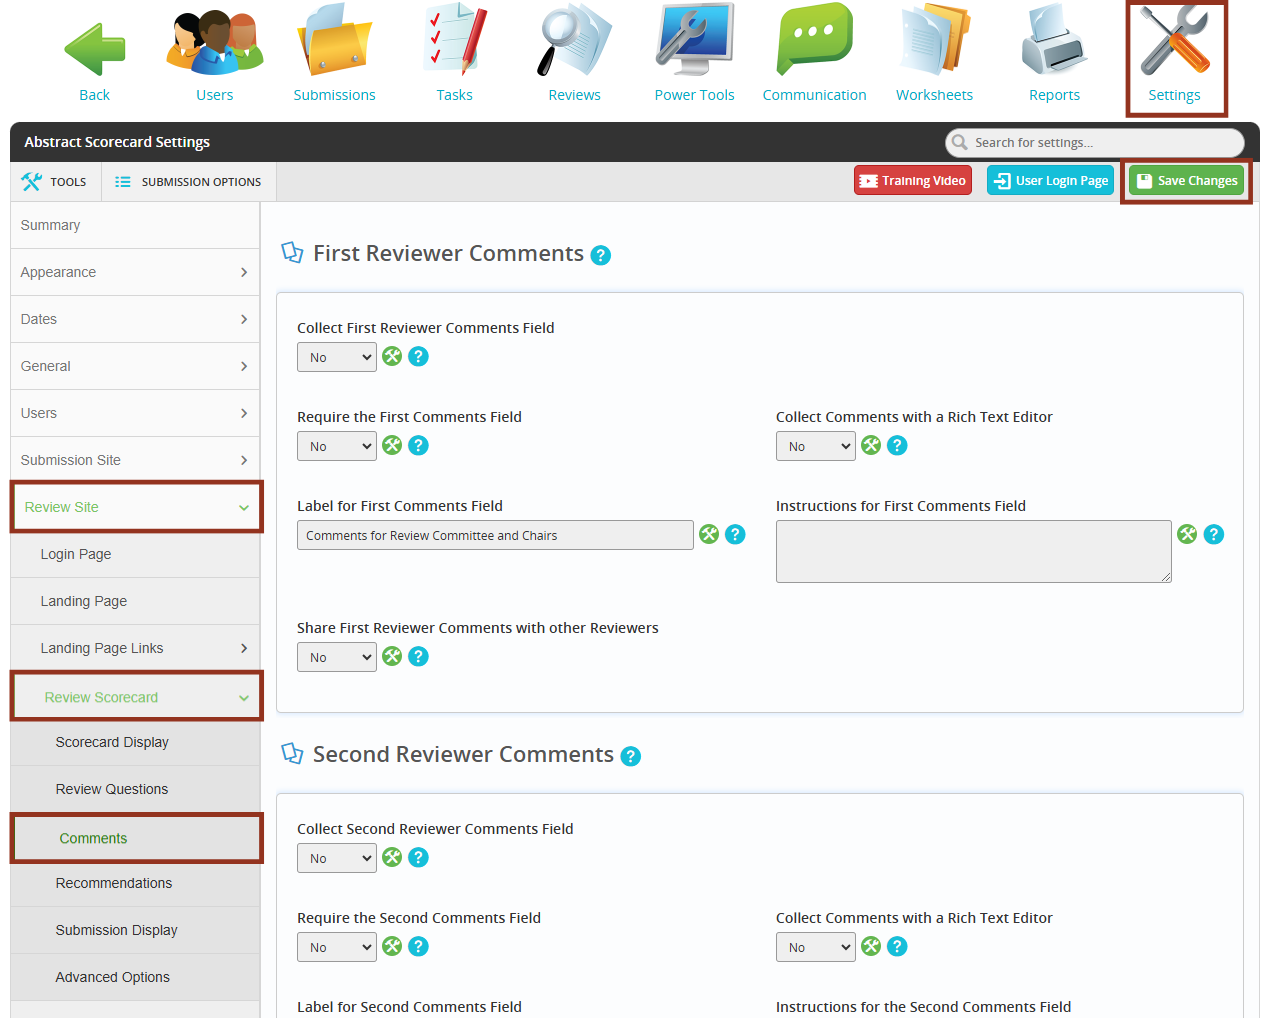Click help icon for Collect Second Reviewer Comments Field
The image size is (1266, 1018).
[419, 857]
